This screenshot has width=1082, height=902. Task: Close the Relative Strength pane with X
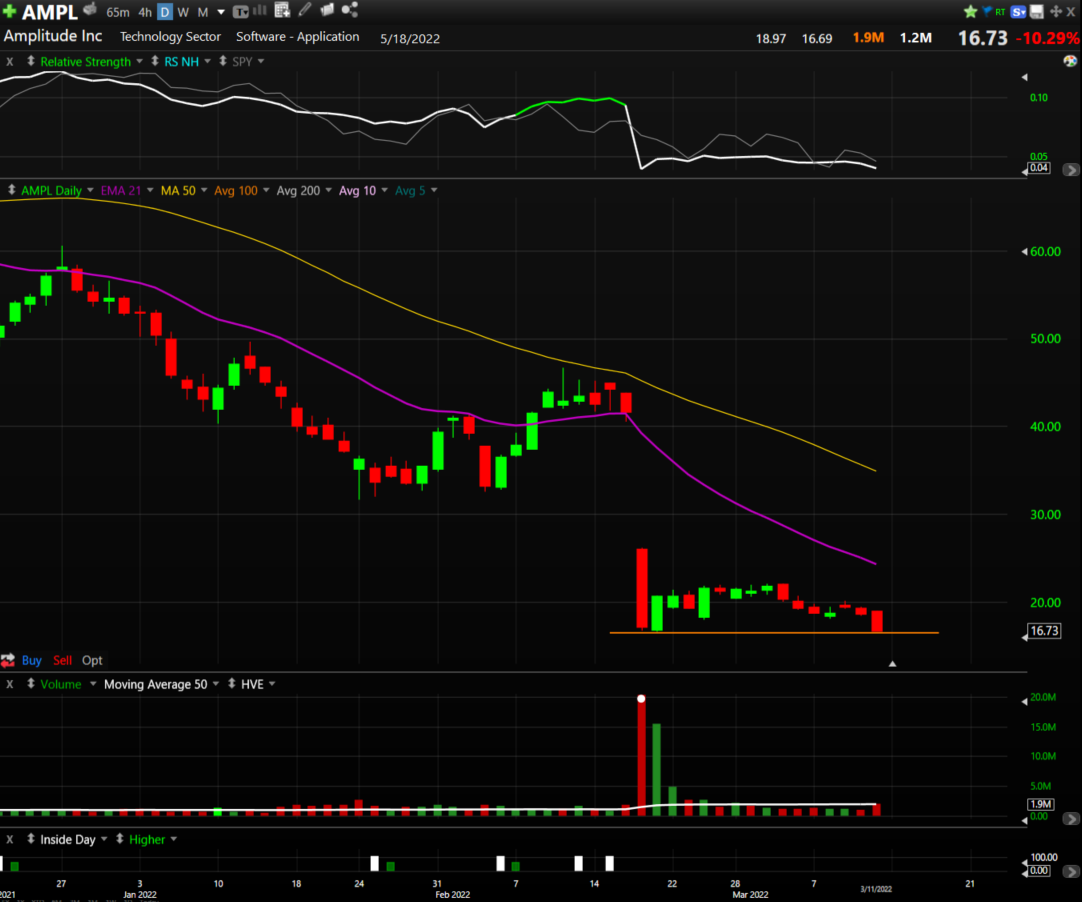pos(10,61)
